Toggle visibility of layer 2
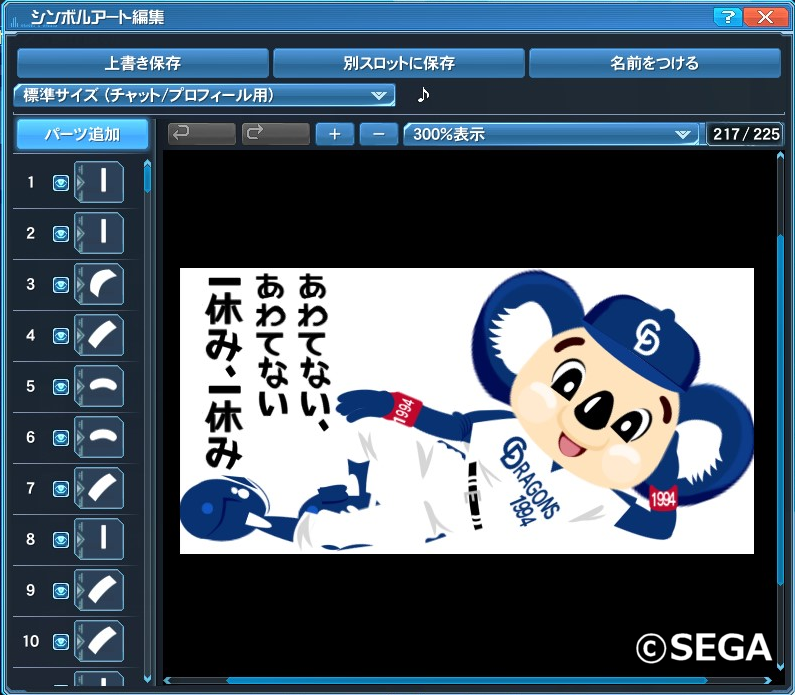The width and height of the screenshot is (795, 695). tap(61, 234)
